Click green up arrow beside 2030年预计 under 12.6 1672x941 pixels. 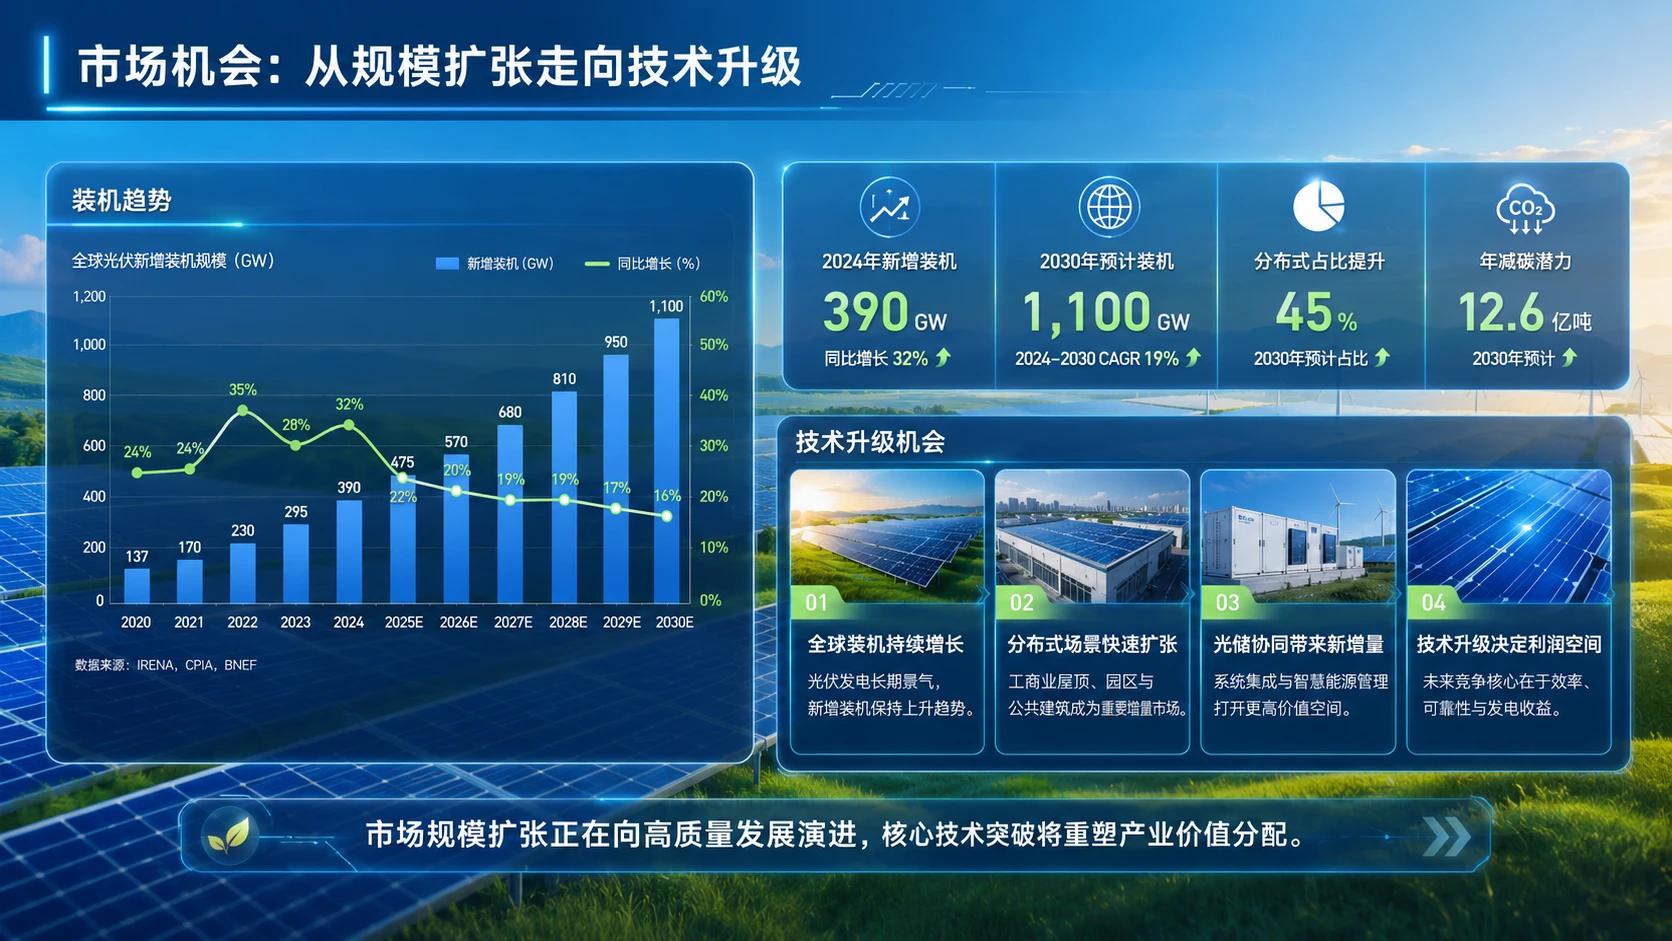[1569, 357]
